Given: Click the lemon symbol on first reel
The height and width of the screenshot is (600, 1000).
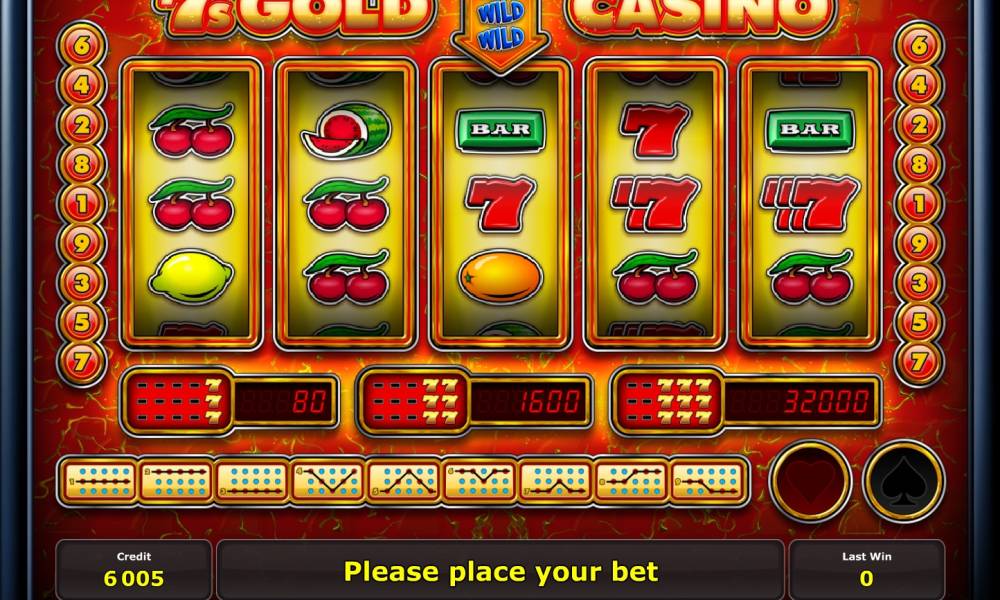Looking at the screenshot, I should (191, 276).
